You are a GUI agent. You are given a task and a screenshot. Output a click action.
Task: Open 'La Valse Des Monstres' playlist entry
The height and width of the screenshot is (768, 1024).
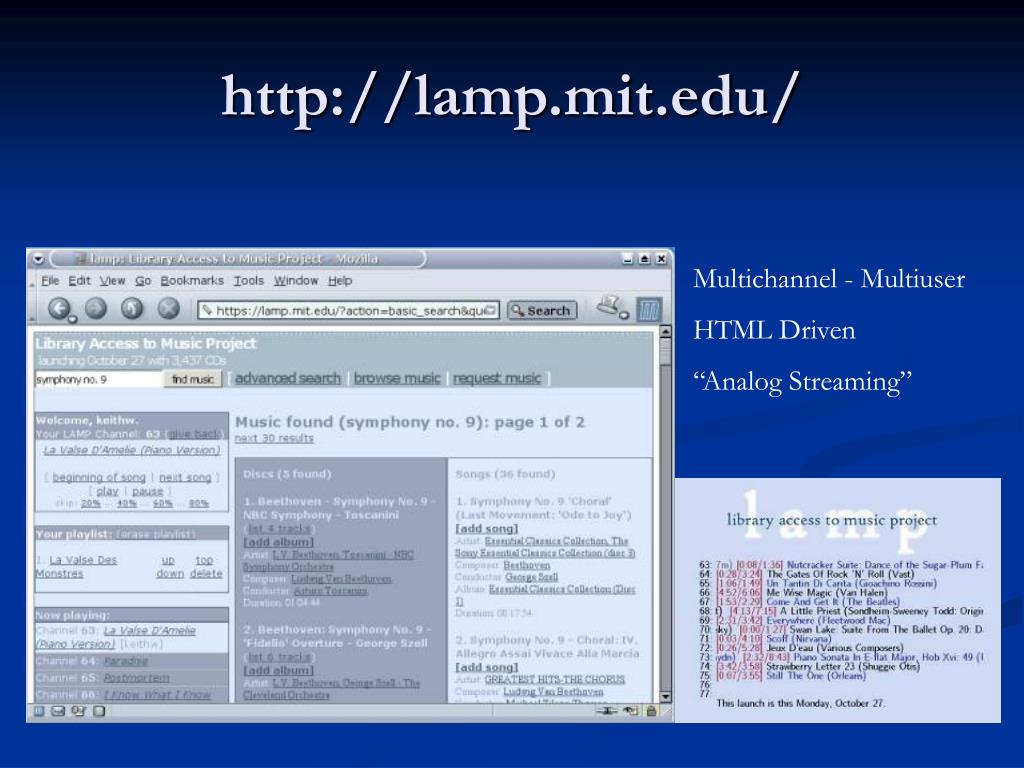pyautogui.click(x=76, y=567)
